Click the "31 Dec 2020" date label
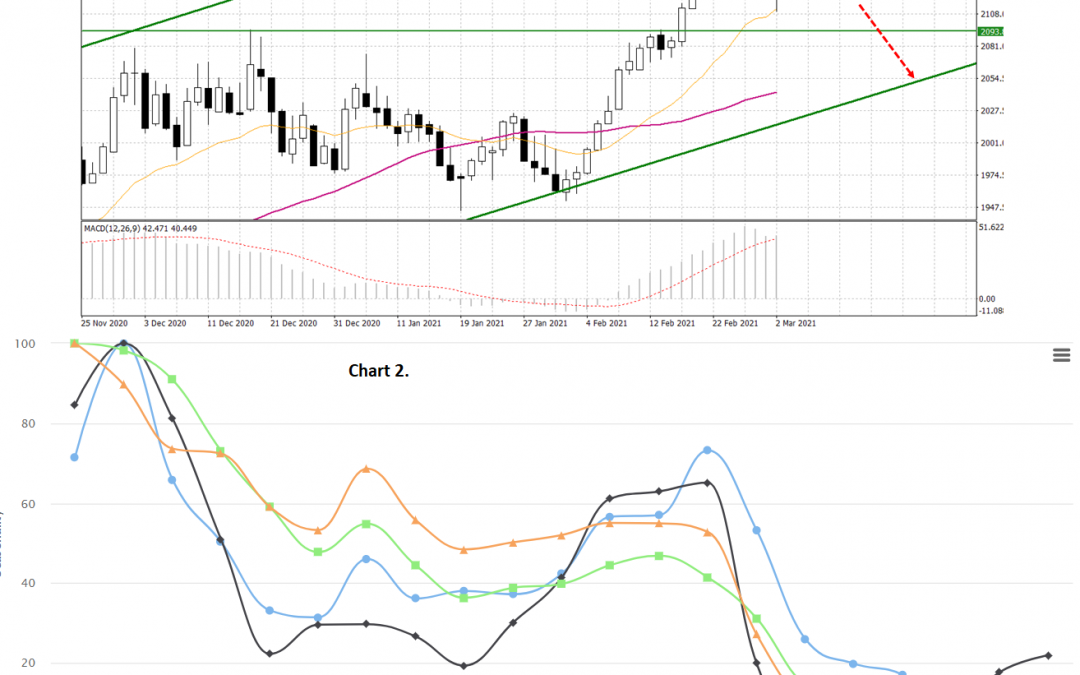Image resolution: width=1080 pixels, height=675 pixels. point(357,323)
